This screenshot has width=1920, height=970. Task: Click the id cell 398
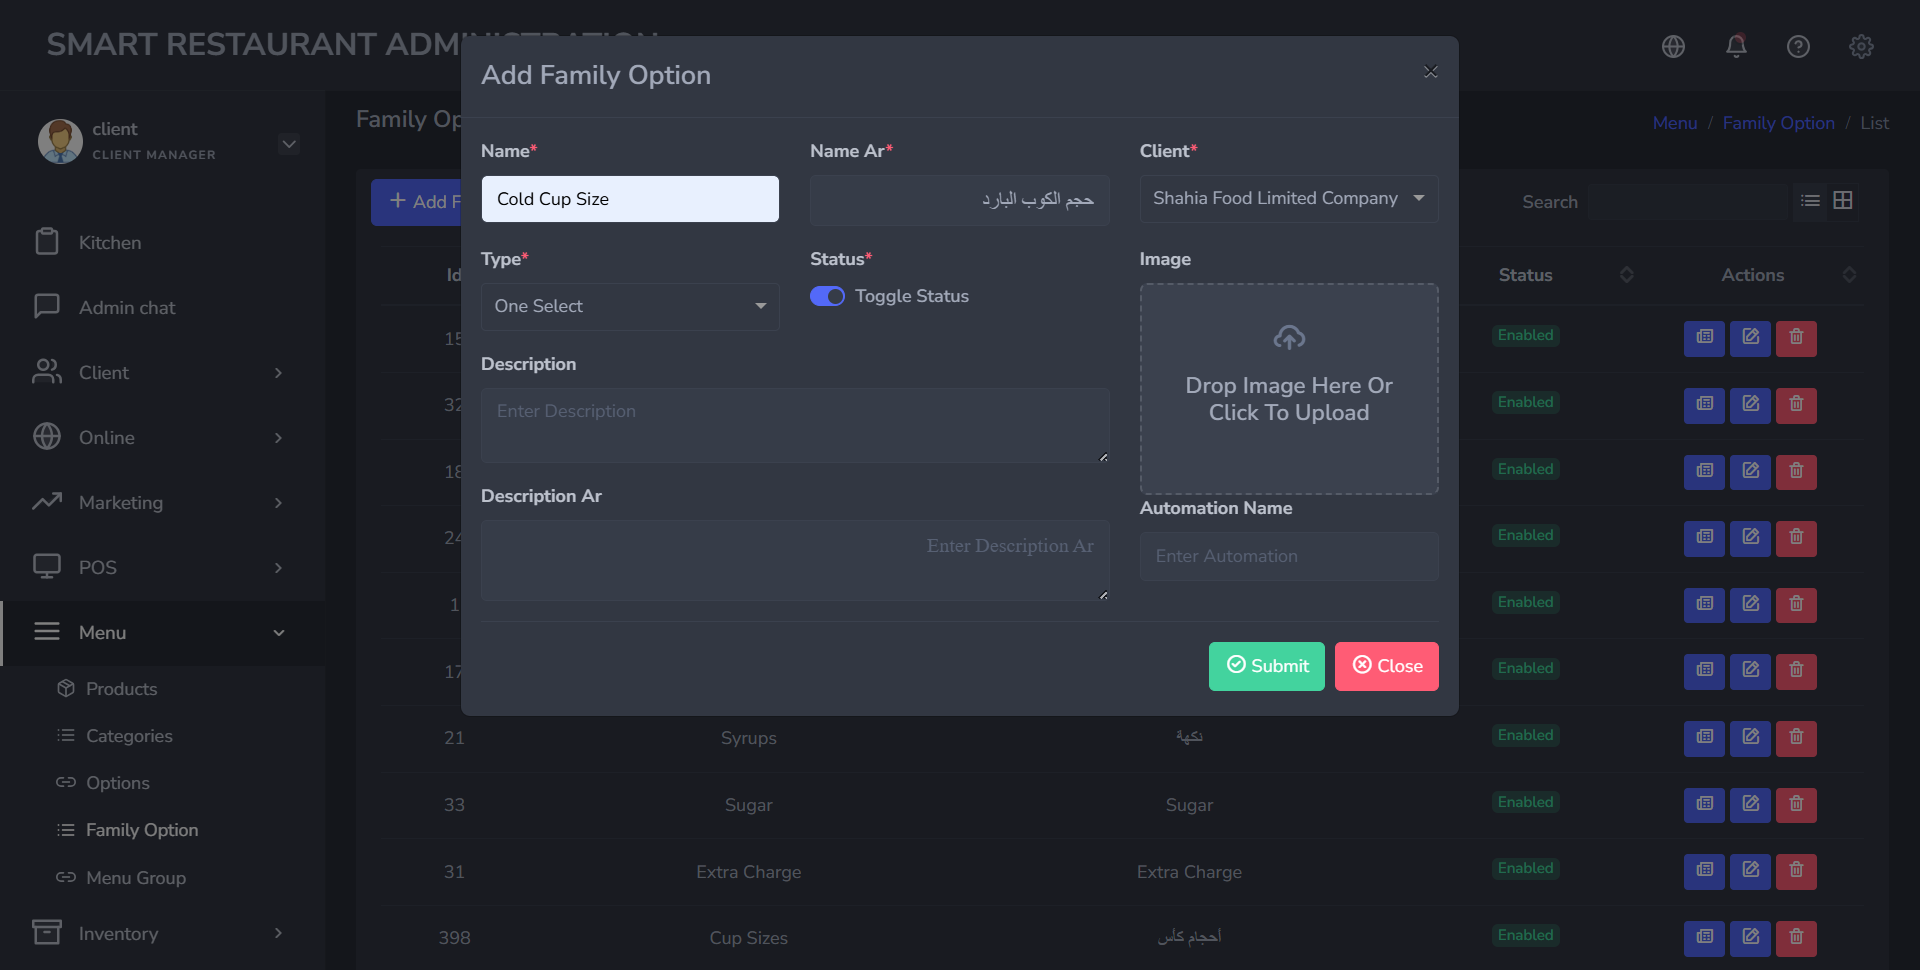(x=454, y=938)
